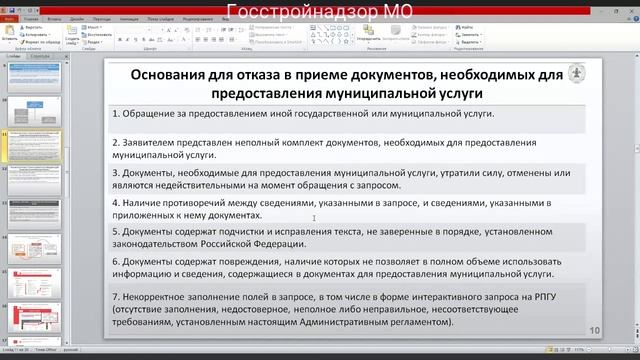
Task: Click the Decrease List Level icon
Action: (223, 30)
